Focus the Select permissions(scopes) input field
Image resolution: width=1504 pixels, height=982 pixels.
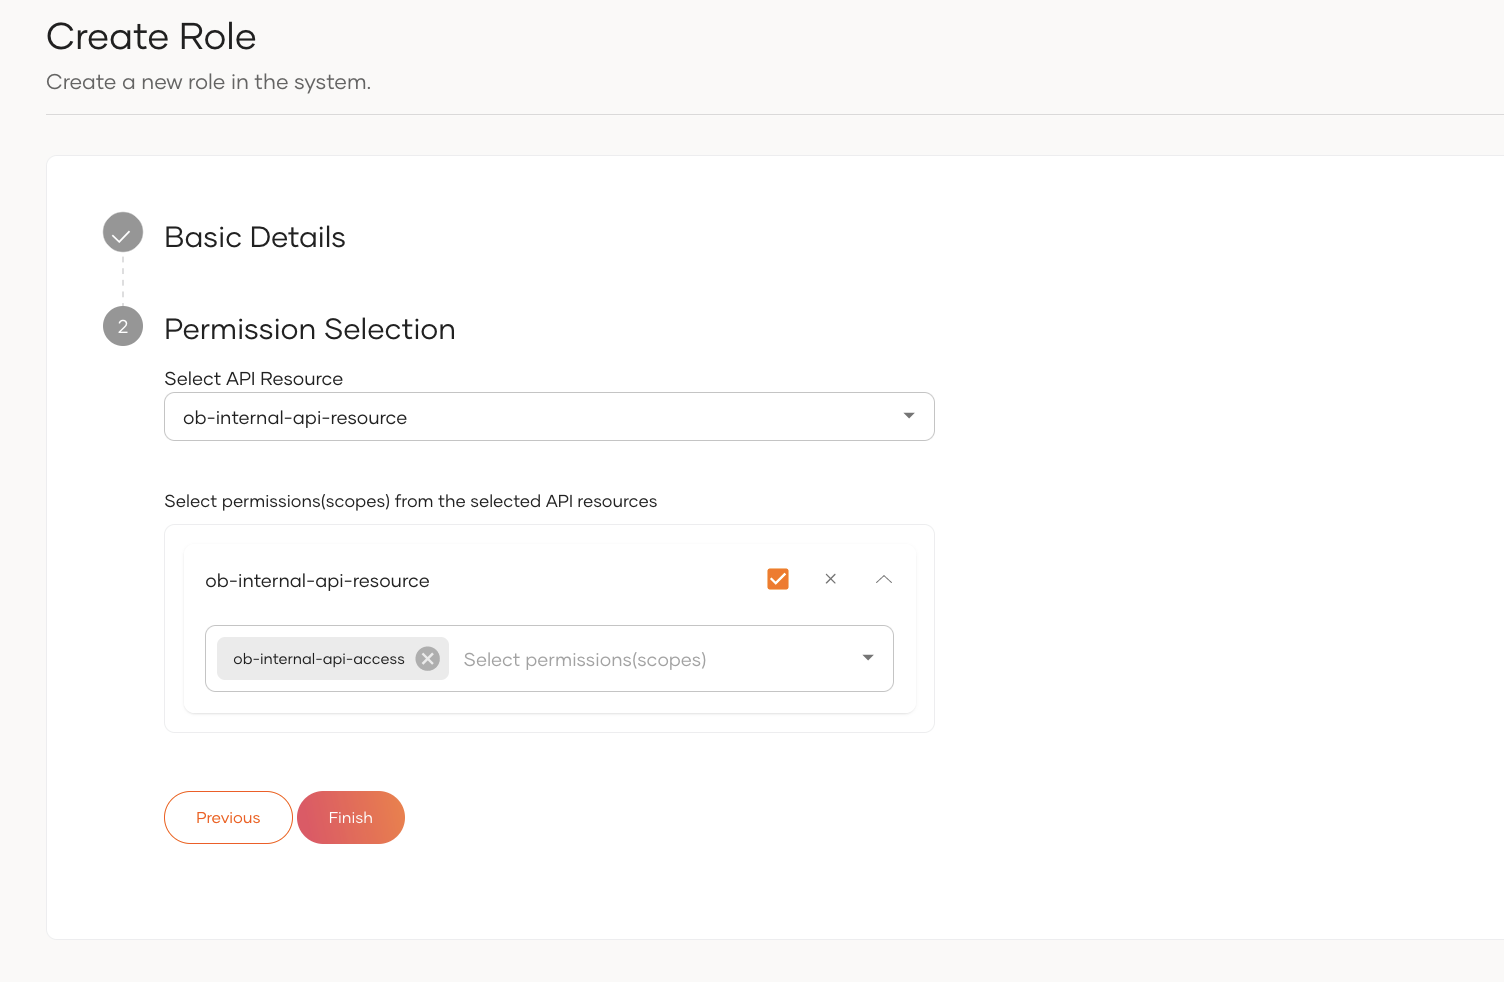[x=640, y=660]
